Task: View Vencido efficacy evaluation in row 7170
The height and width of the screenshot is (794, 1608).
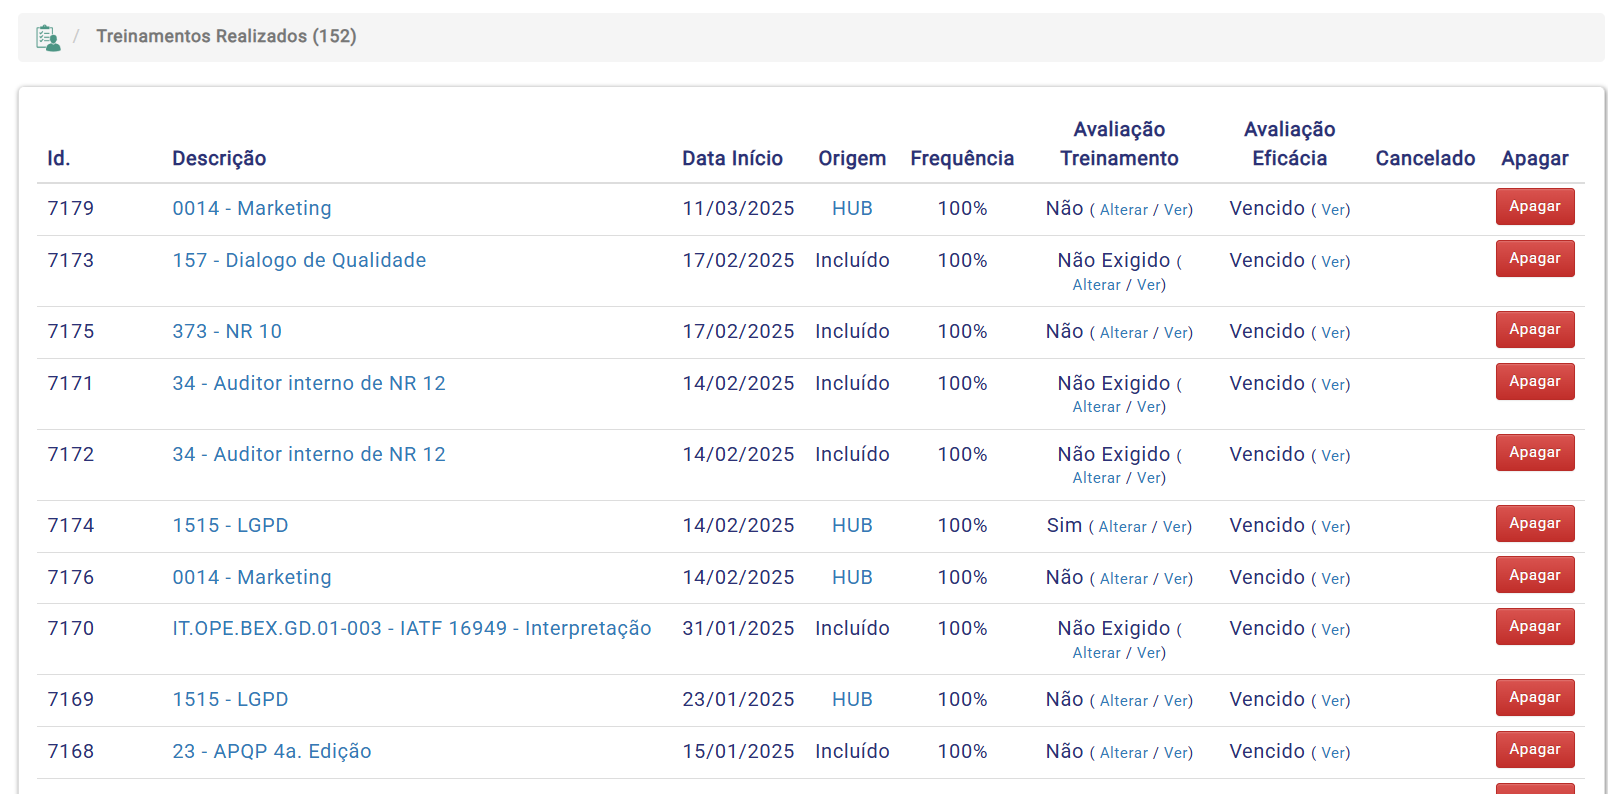Action: [x=1334, y=630]
